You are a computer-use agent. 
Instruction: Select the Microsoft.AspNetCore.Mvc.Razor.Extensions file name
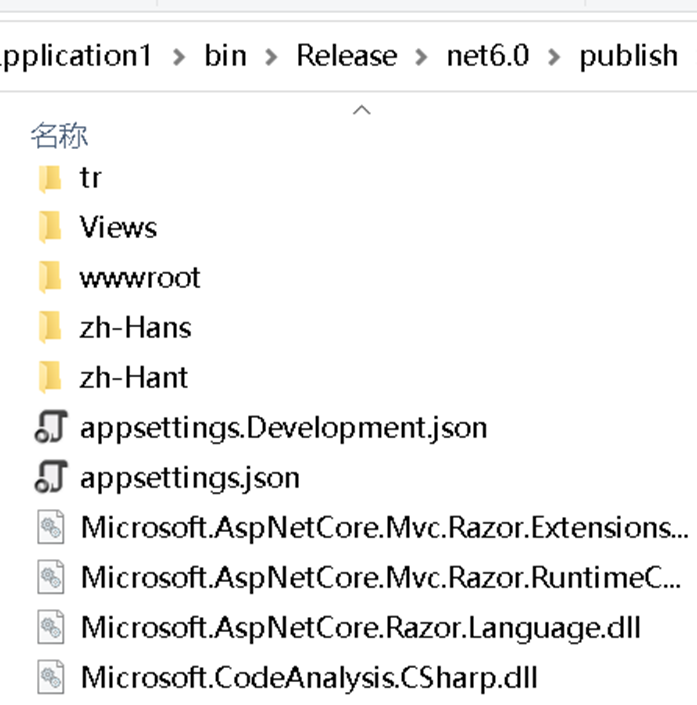point(385,527)
